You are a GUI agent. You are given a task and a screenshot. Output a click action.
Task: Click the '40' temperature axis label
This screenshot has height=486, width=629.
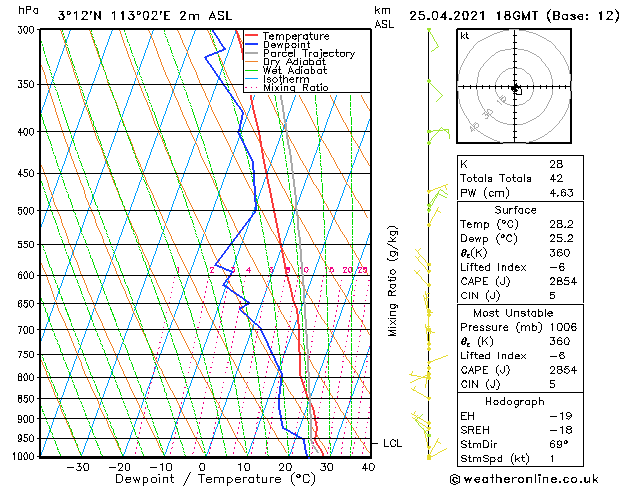pyautogui.click(x=368, y=467)
